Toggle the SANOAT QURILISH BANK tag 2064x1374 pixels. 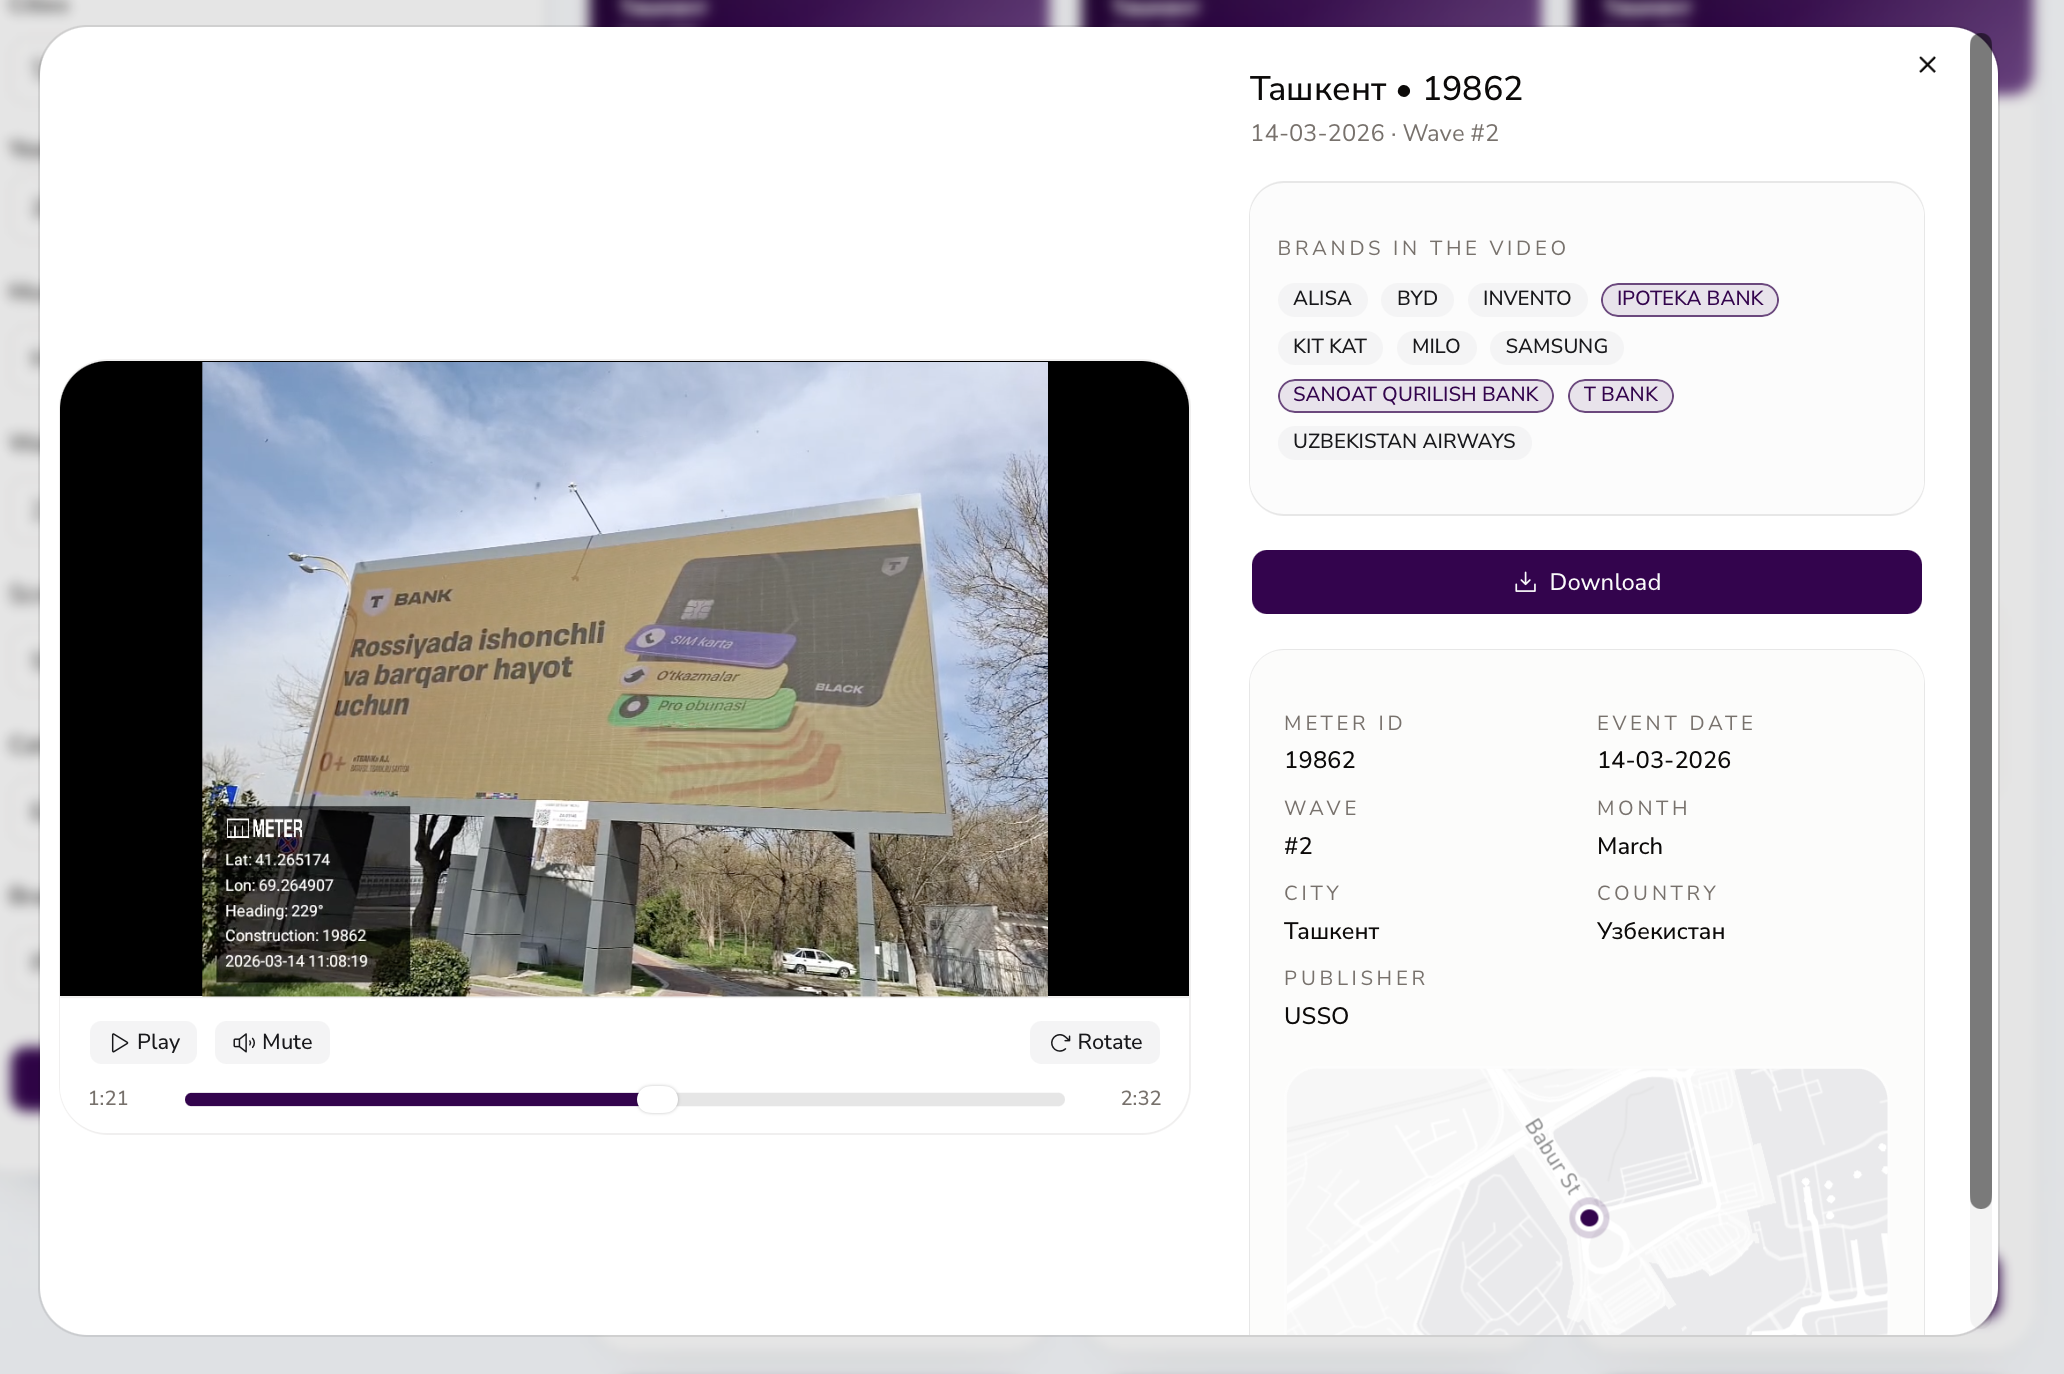click(1415, 395)
